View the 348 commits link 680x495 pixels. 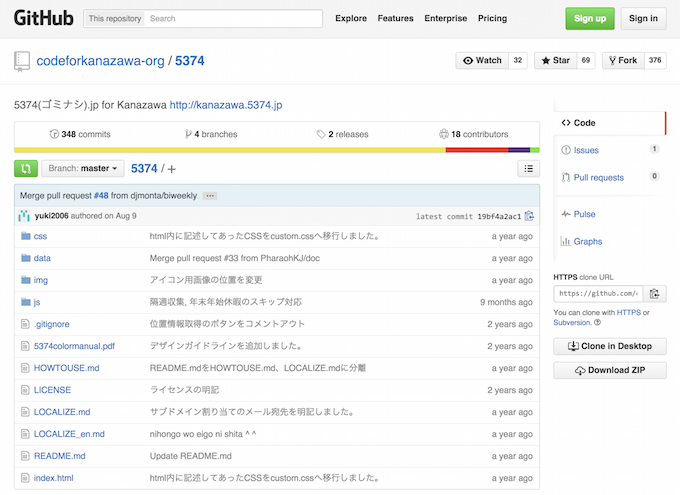80,134
